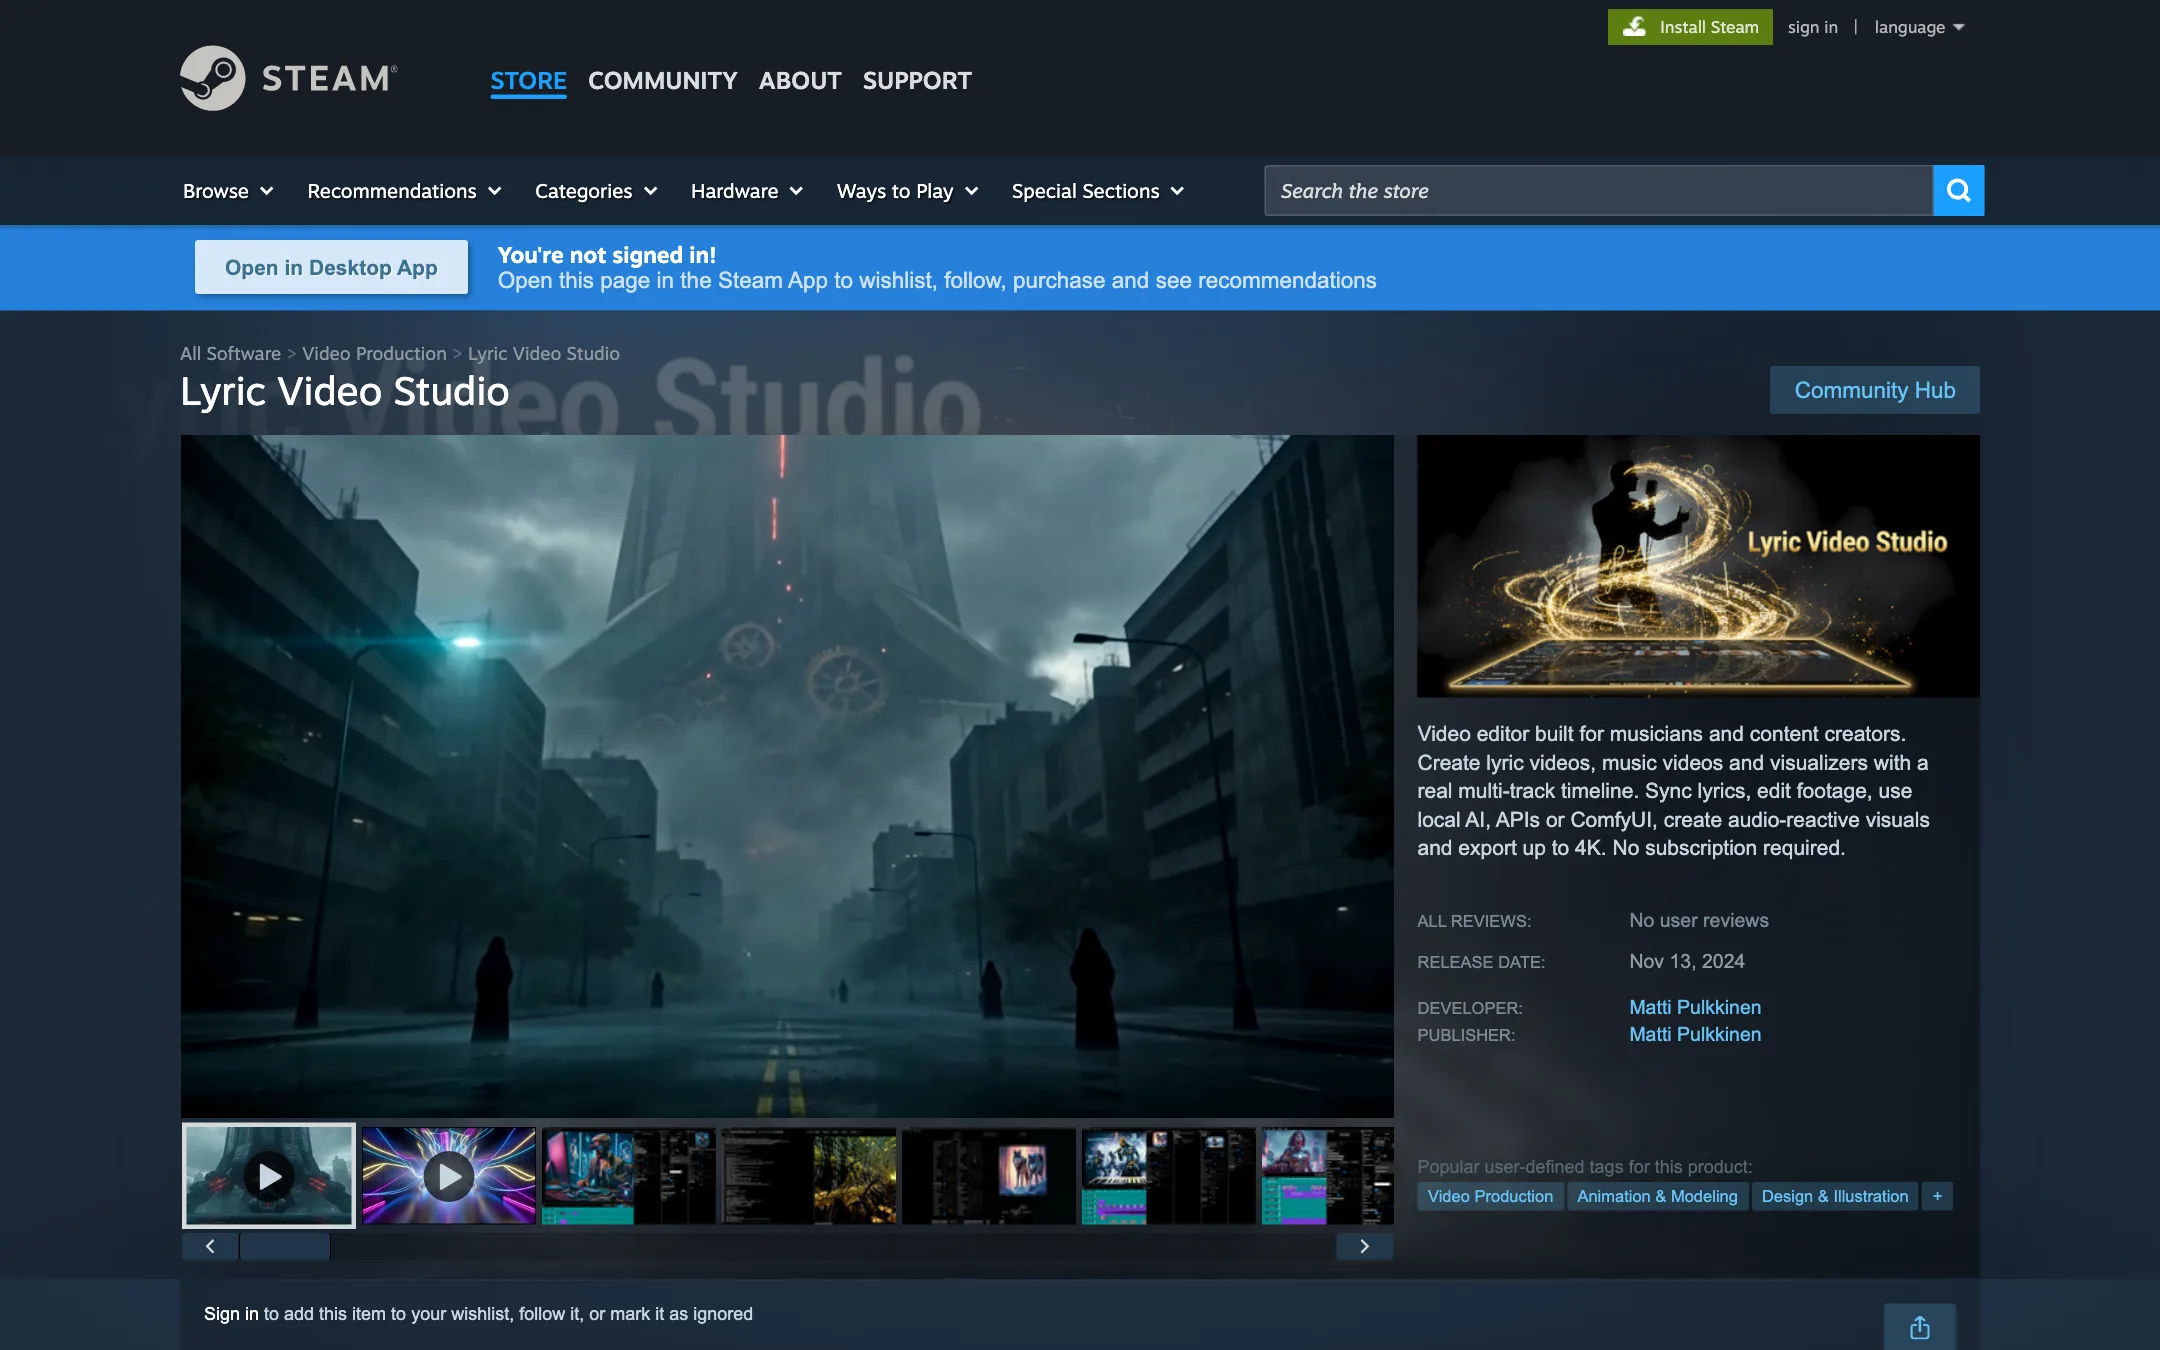Select the wolf artwork screenshot thumbnail
The width and height of the screenshot is (2160, 1350).
989,1175
